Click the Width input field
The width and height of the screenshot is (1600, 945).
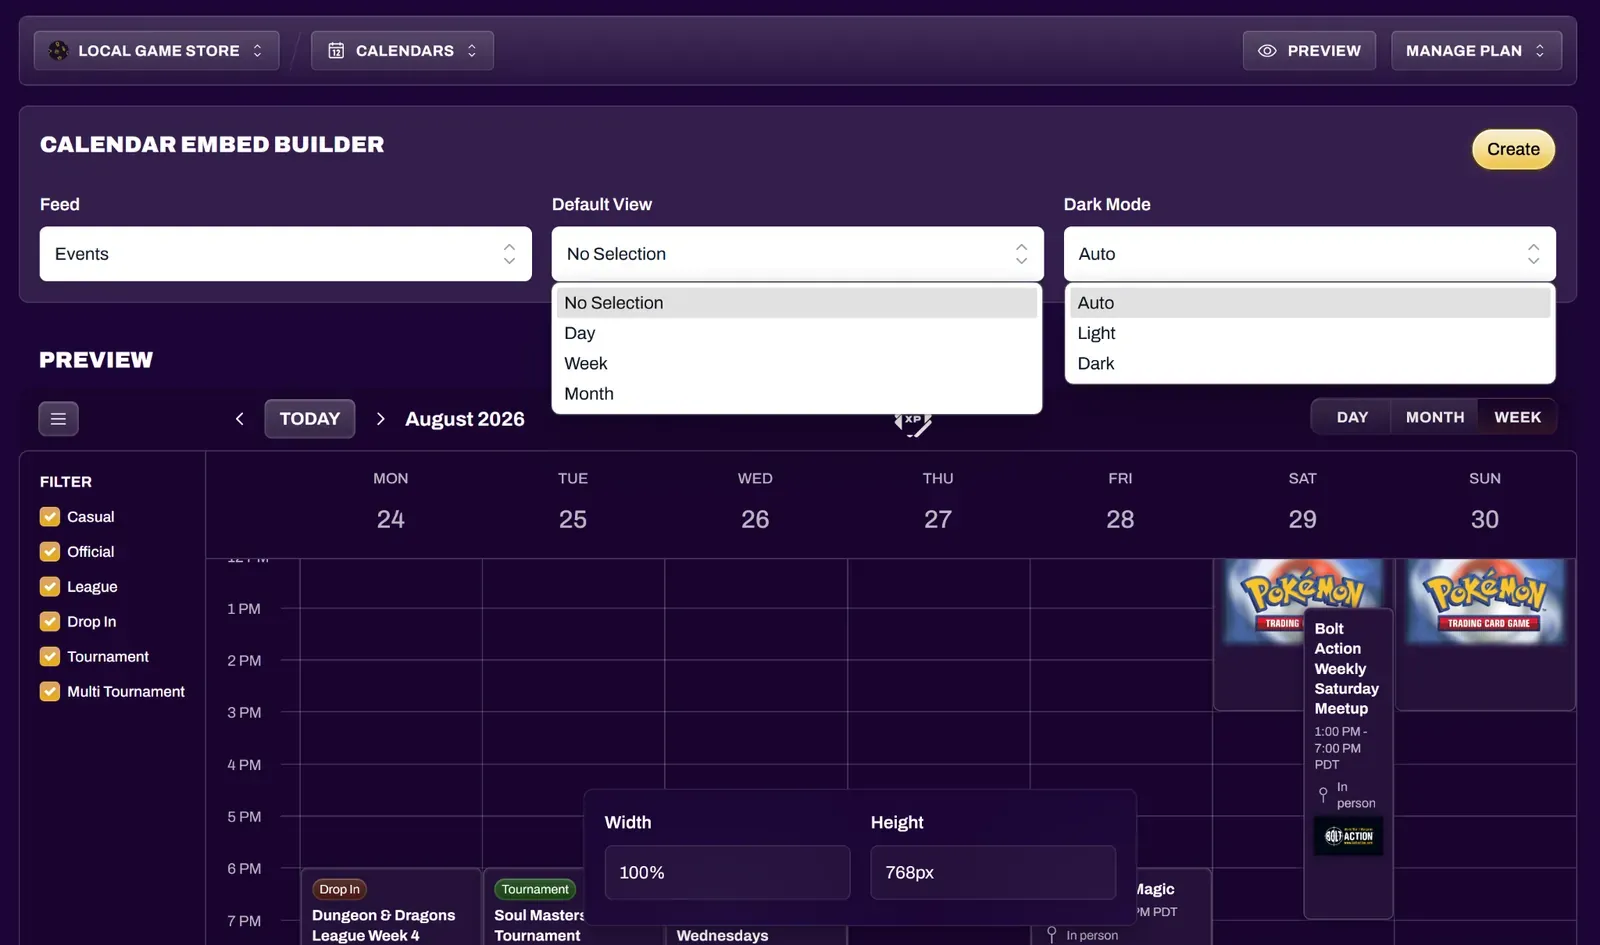tap(727, 873)
